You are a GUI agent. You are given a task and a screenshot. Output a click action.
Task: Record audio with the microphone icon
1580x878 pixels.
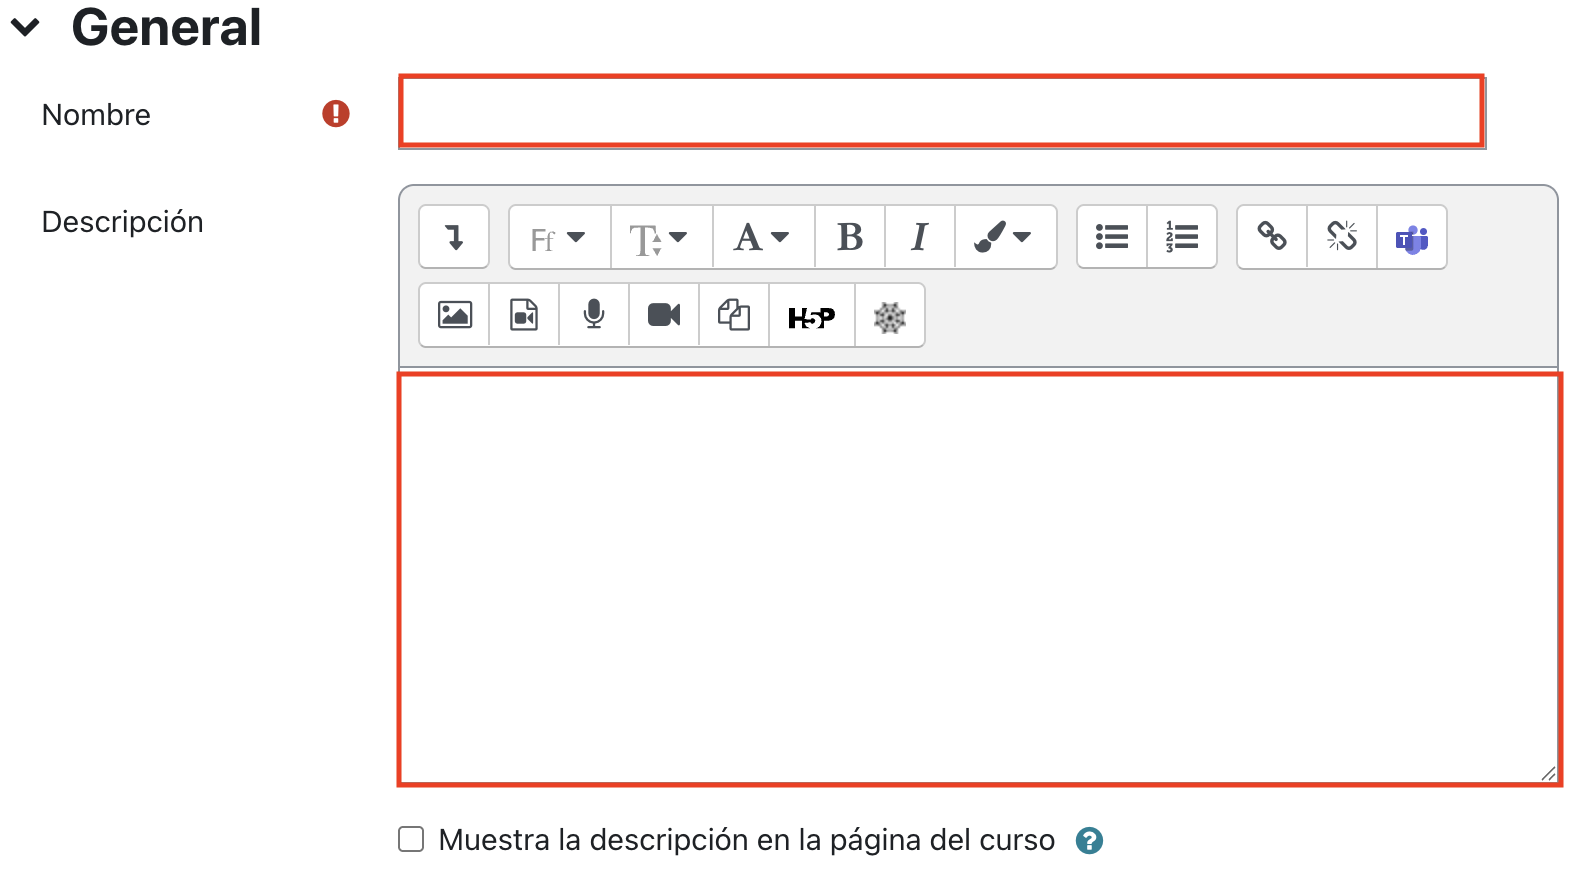[x=594, y=315]
